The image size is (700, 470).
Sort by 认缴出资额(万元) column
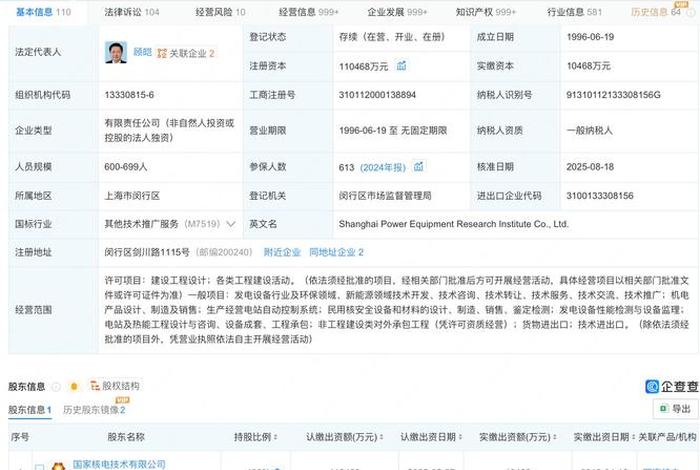click(x=381, y=437)
